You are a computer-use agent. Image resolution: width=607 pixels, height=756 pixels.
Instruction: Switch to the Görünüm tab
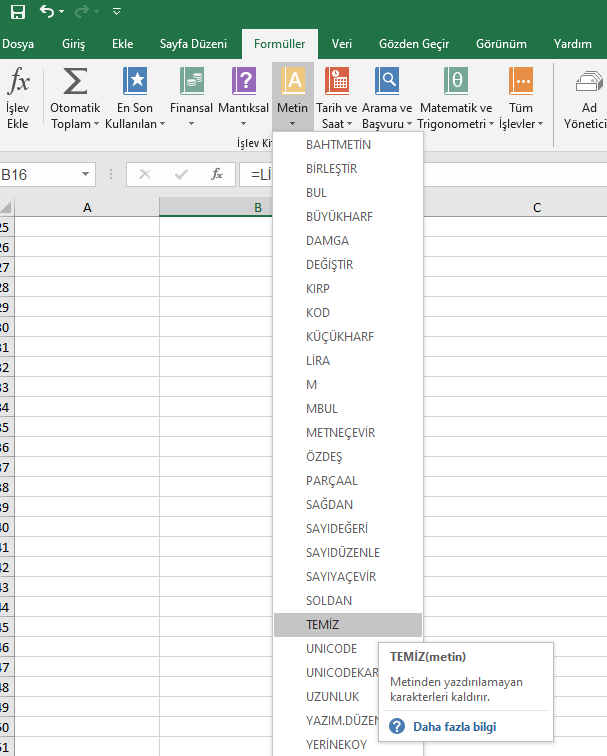(501, 44)
